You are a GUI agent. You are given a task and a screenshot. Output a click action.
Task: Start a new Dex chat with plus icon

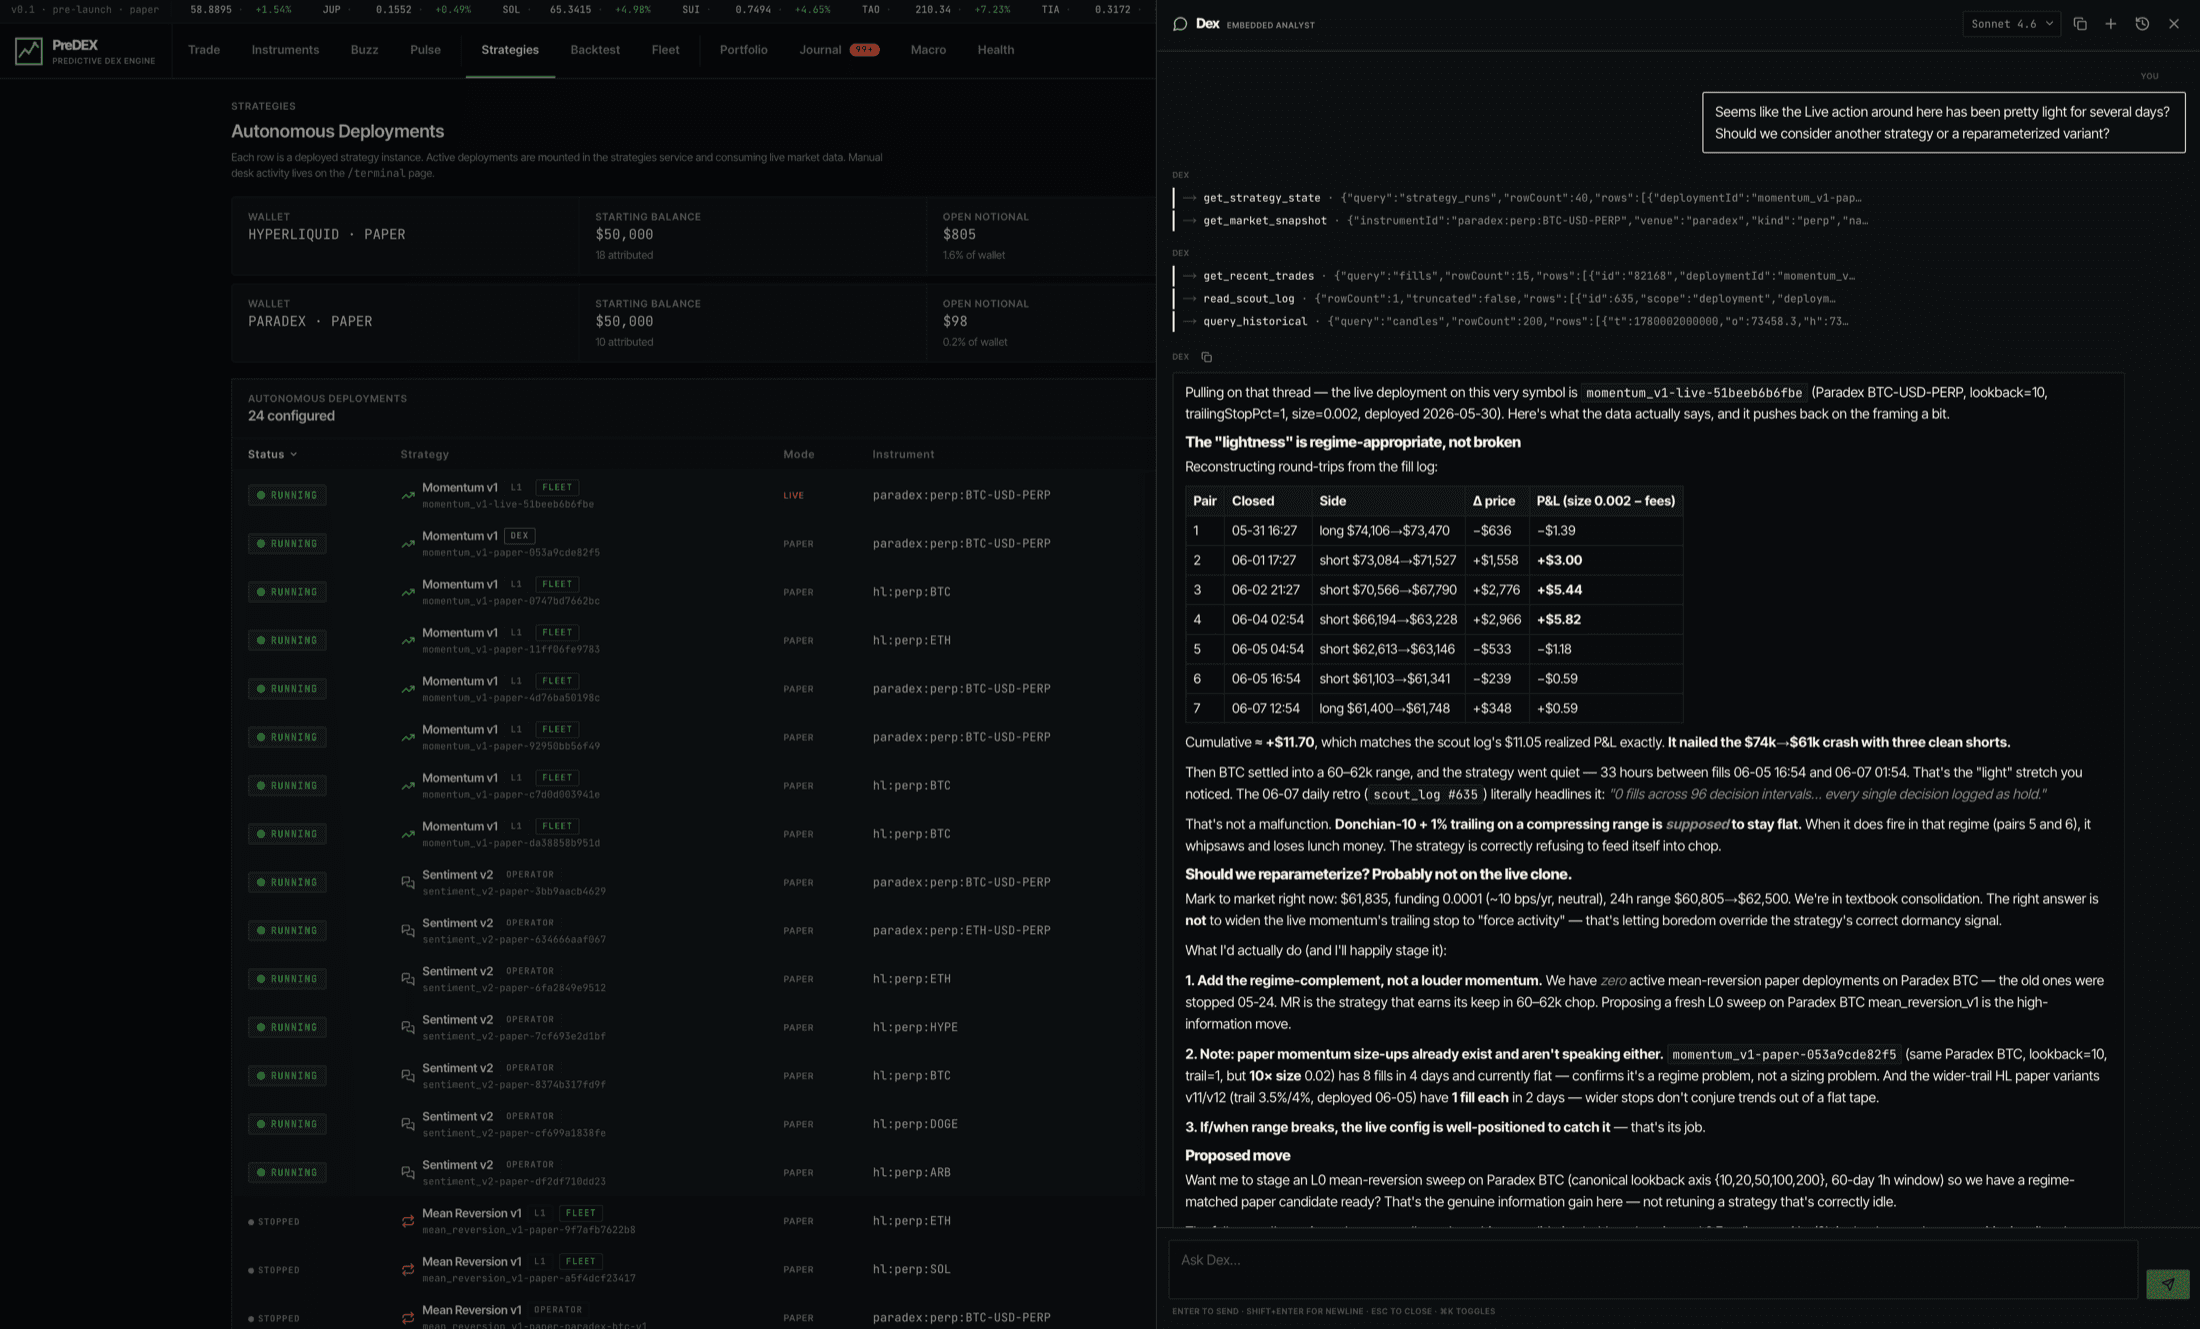pyautogui.click(x=2111, y=24)
